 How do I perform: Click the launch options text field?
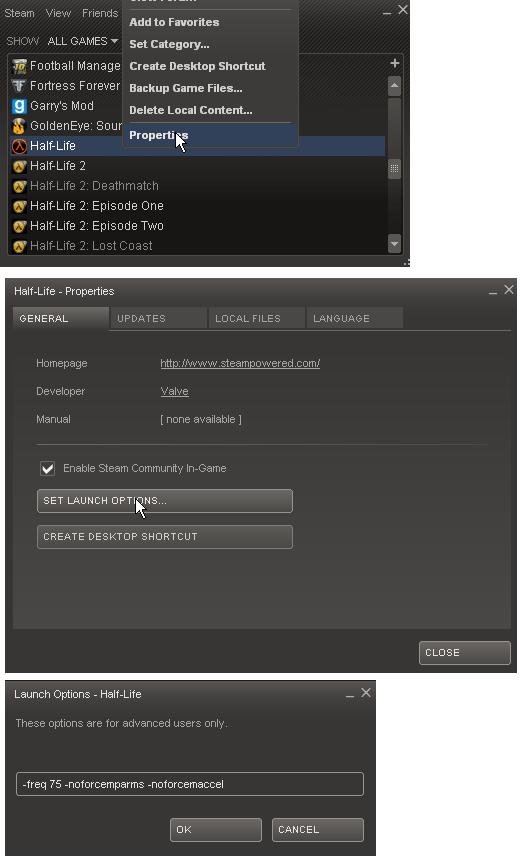(x=190, y=784)
